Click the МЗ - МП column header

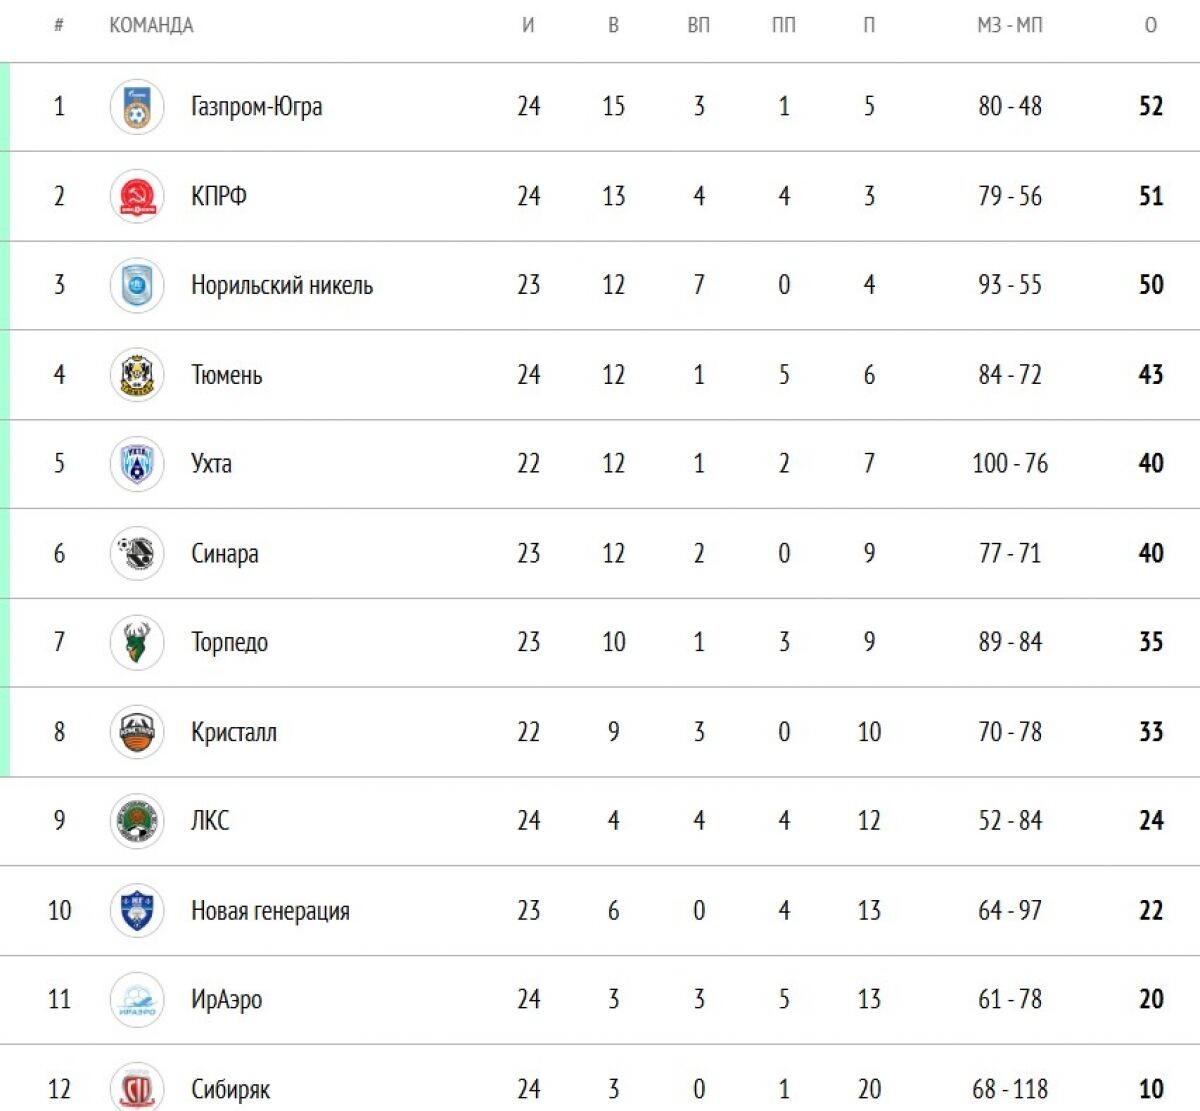click(x=1010, y=25)
